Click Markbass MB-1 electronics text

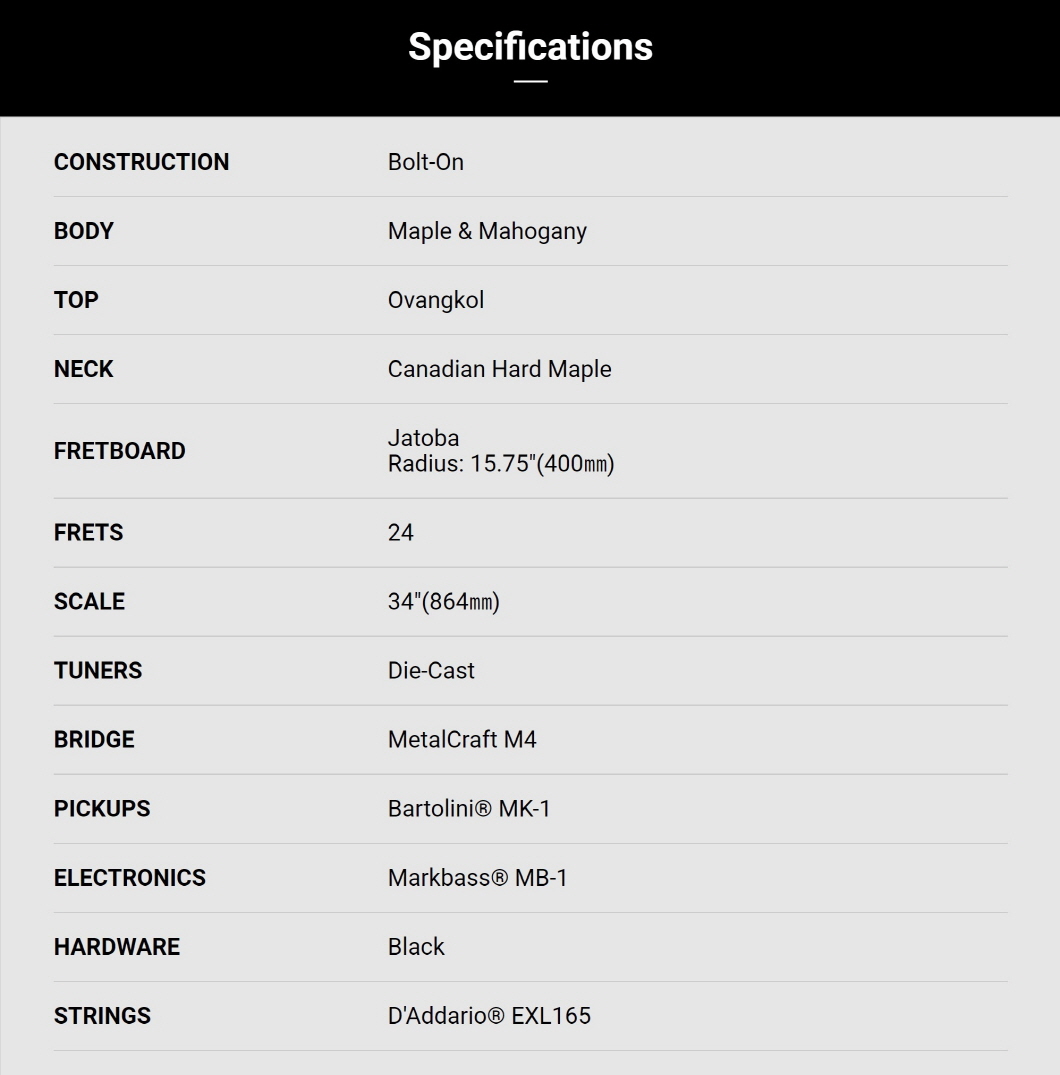[x=478, y=878]
